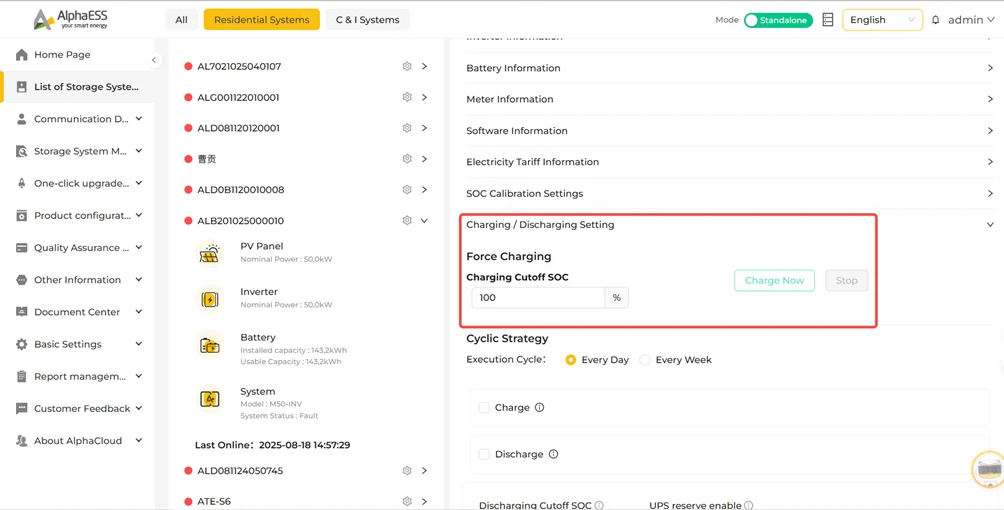Viewport: 1004px width, 510px height.
Task: Click the Inverter device icon
Action: pyautogui.click(x=209, y=299)
